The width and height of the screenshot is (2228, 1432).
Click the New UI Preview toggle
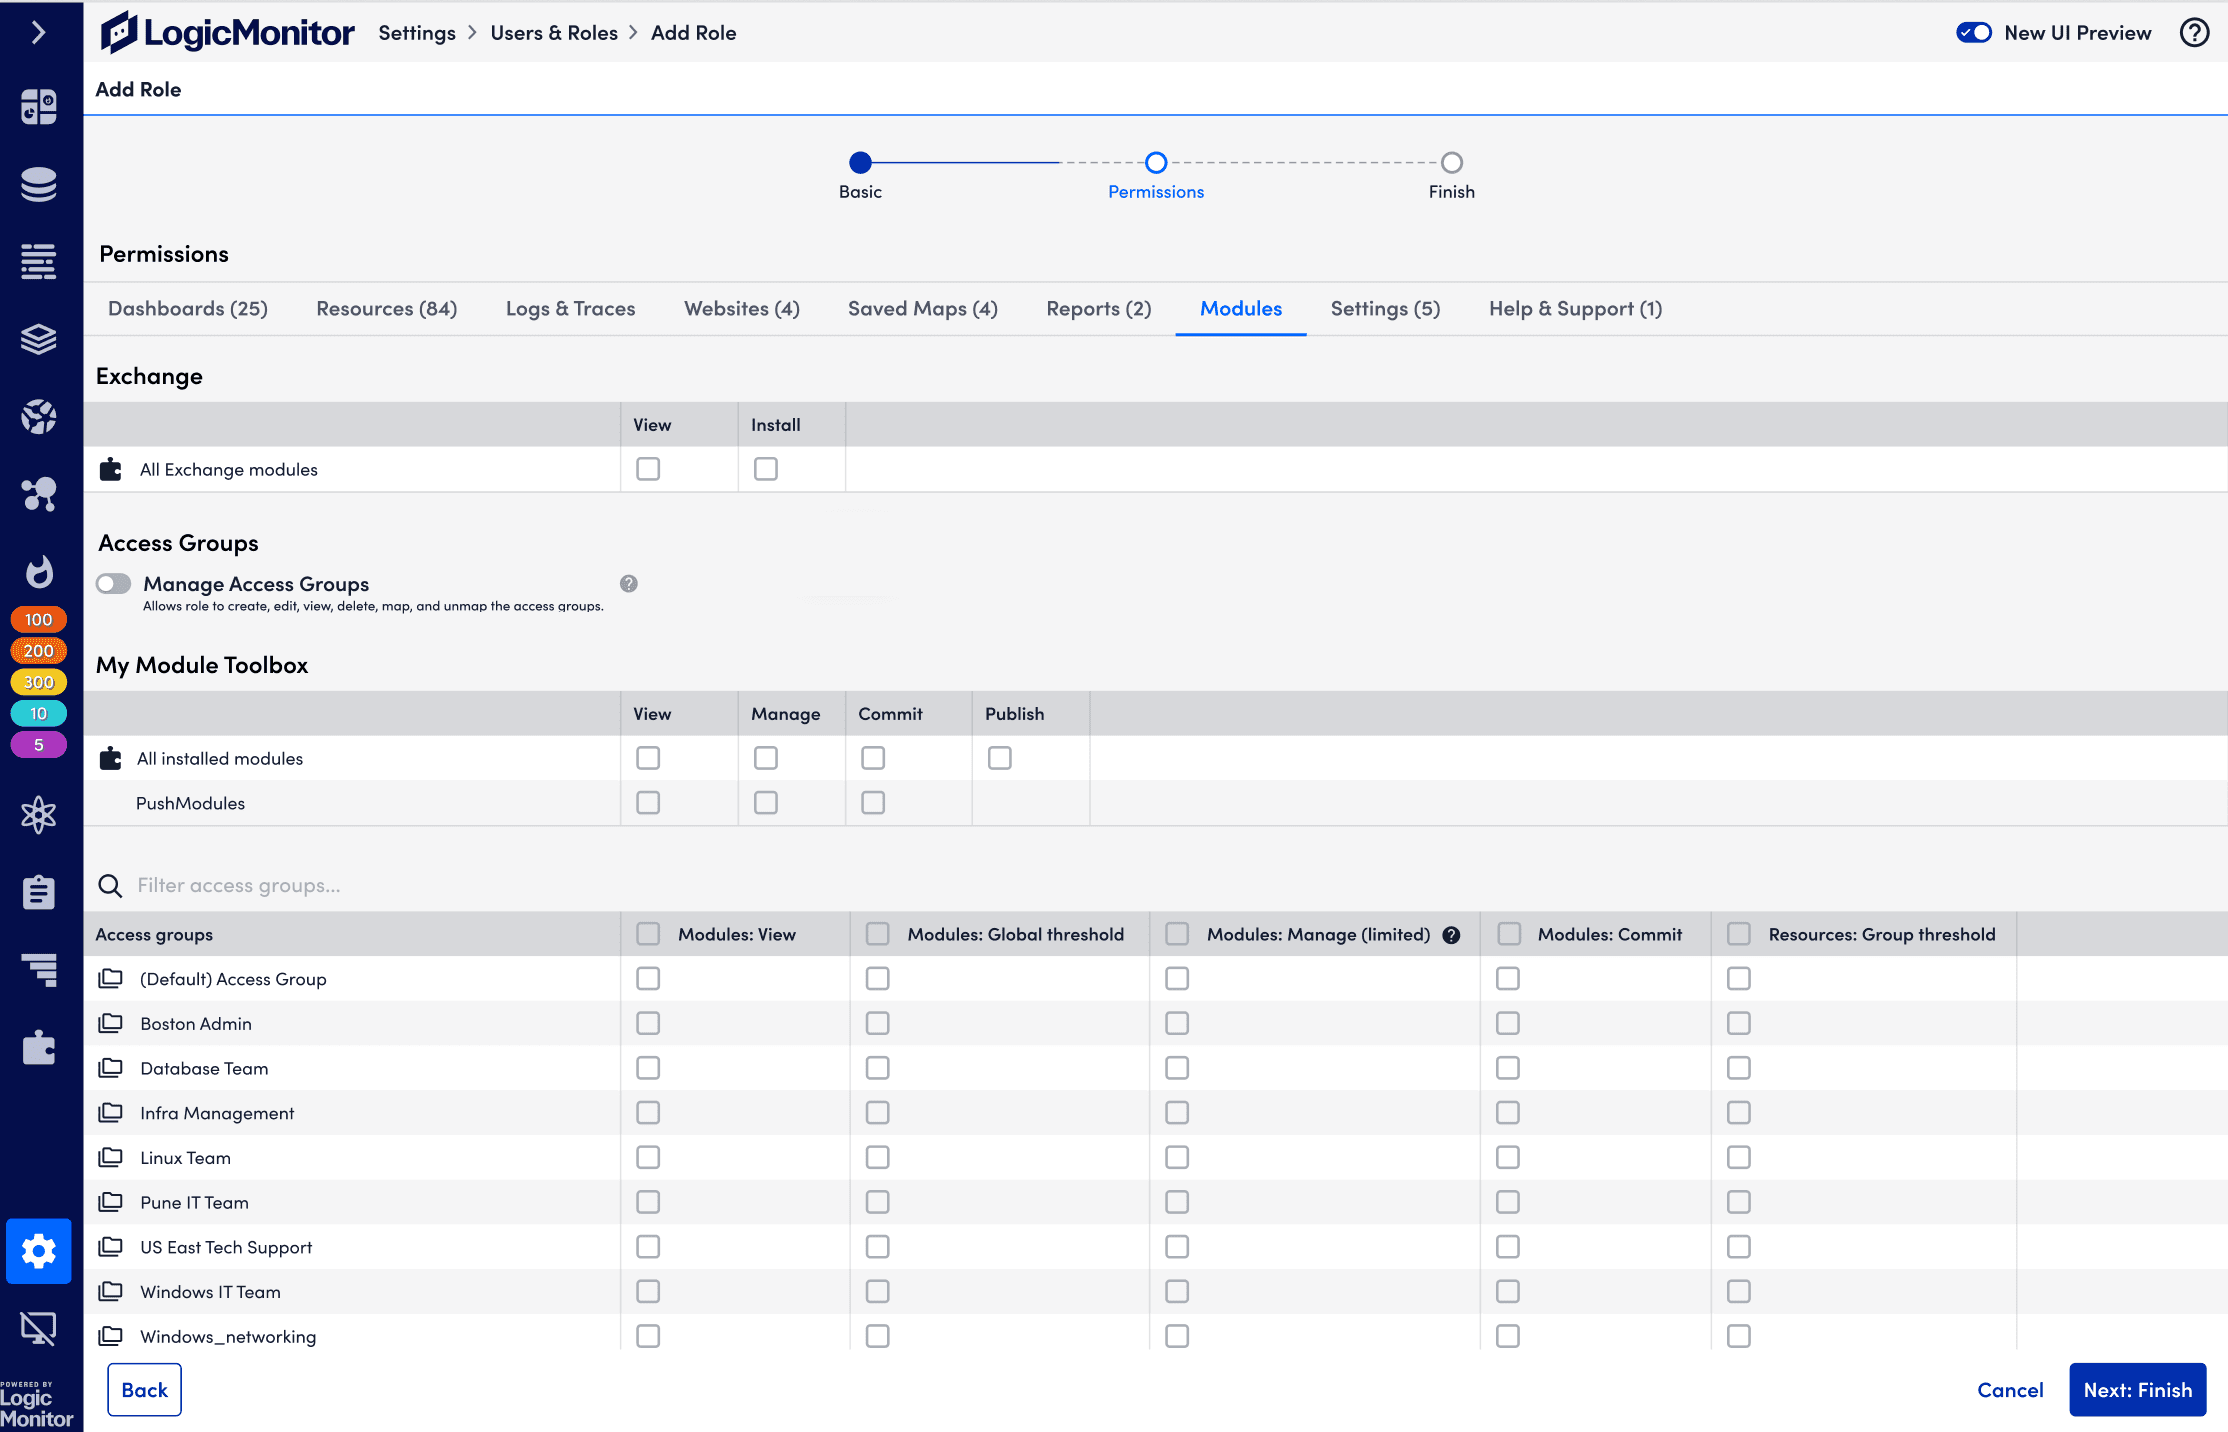[x=1973, y=32]
